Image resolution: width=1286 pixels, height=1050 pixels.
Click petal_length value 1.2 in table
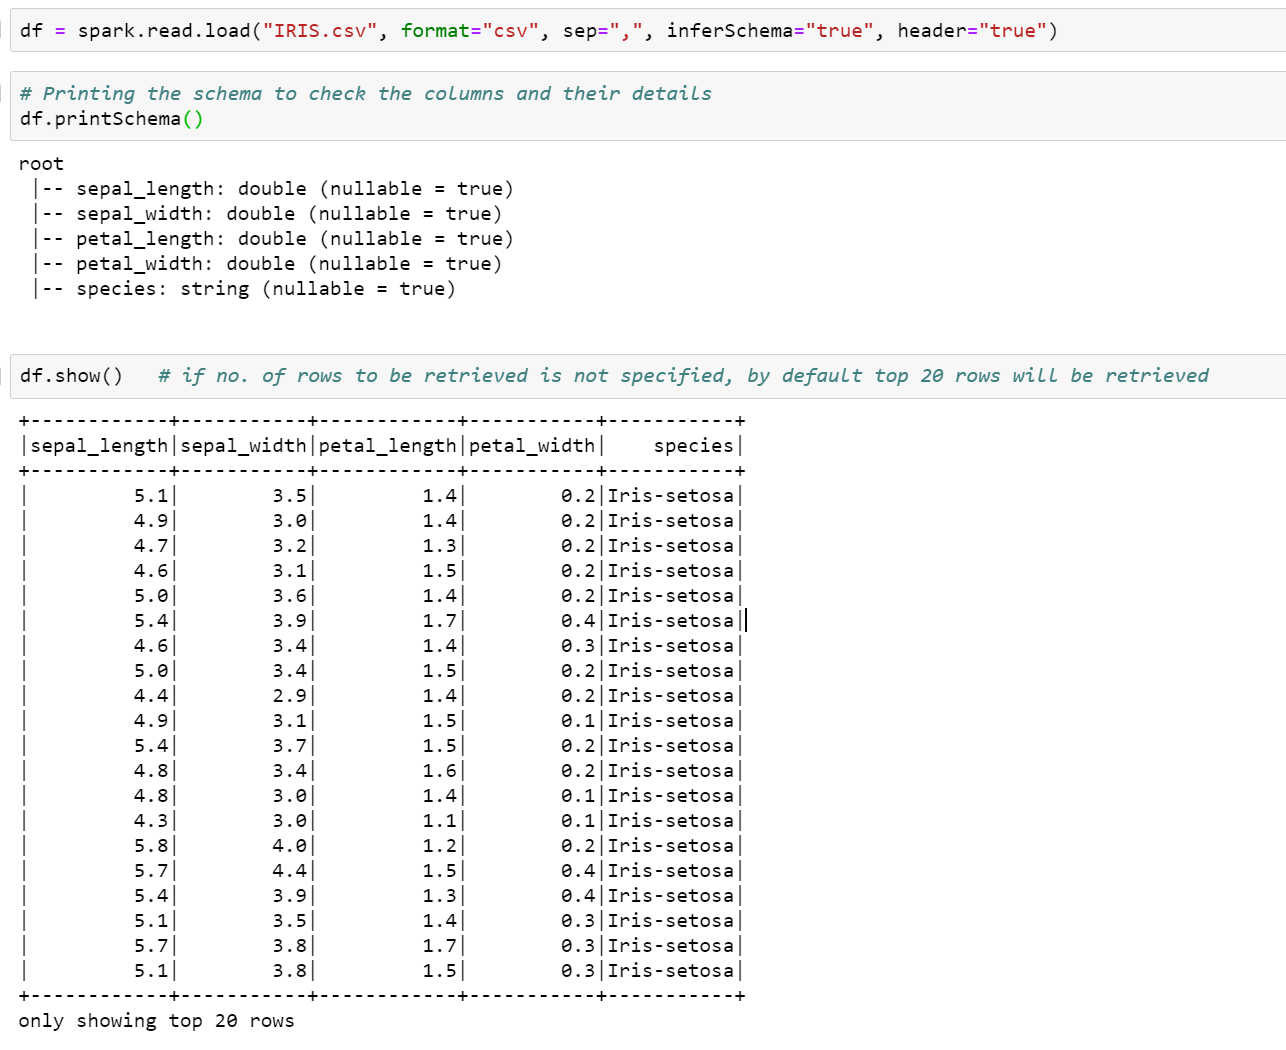439,846
